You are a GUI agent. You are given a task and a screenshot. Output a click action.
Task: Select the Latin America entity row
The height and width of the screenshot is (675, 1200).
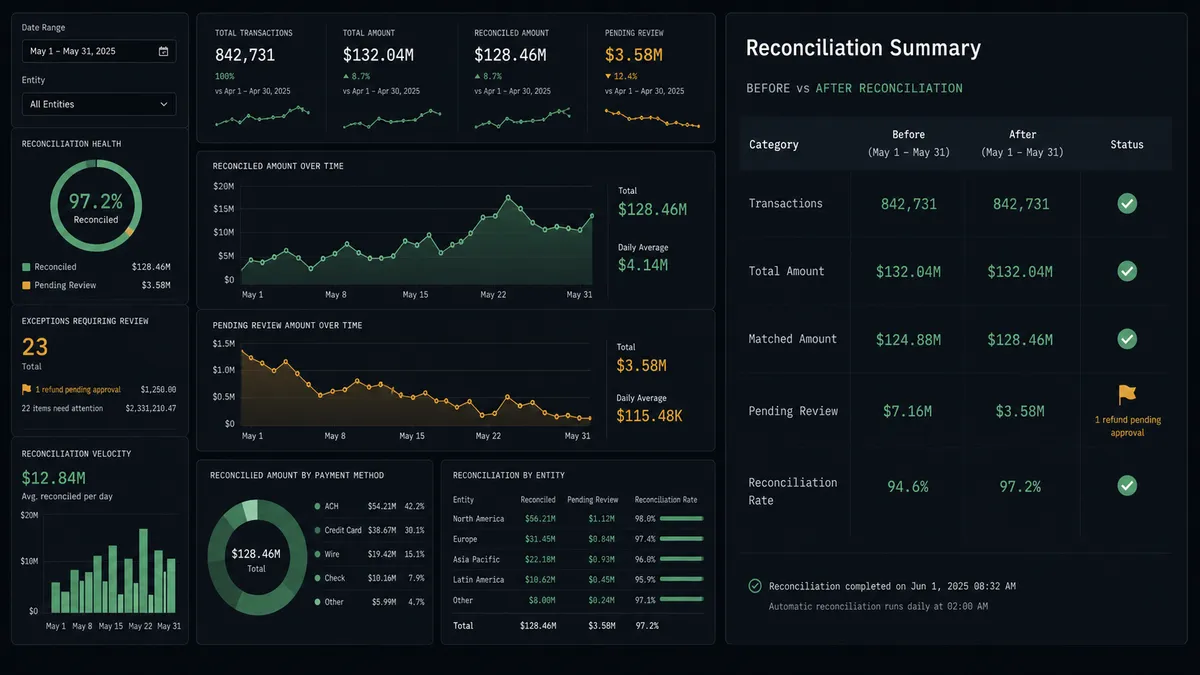click(x=578, y=580)
